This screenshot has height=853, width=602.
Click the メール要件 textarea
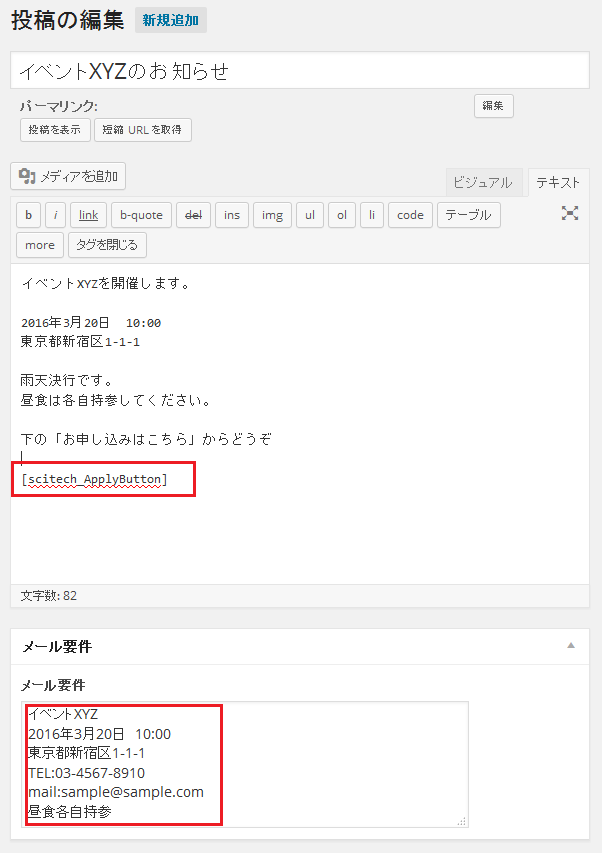(x=245, y=764)
